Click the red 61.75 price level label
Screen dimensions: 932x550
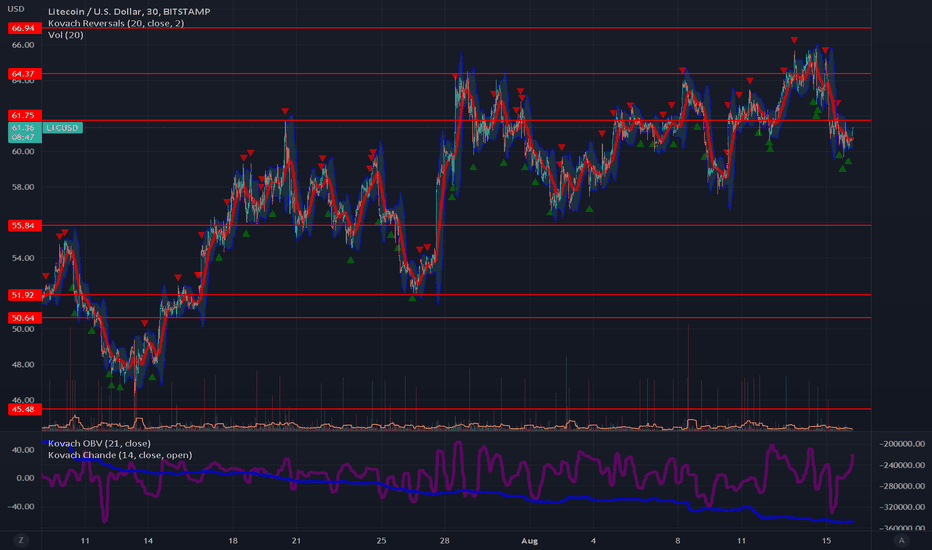24,115
